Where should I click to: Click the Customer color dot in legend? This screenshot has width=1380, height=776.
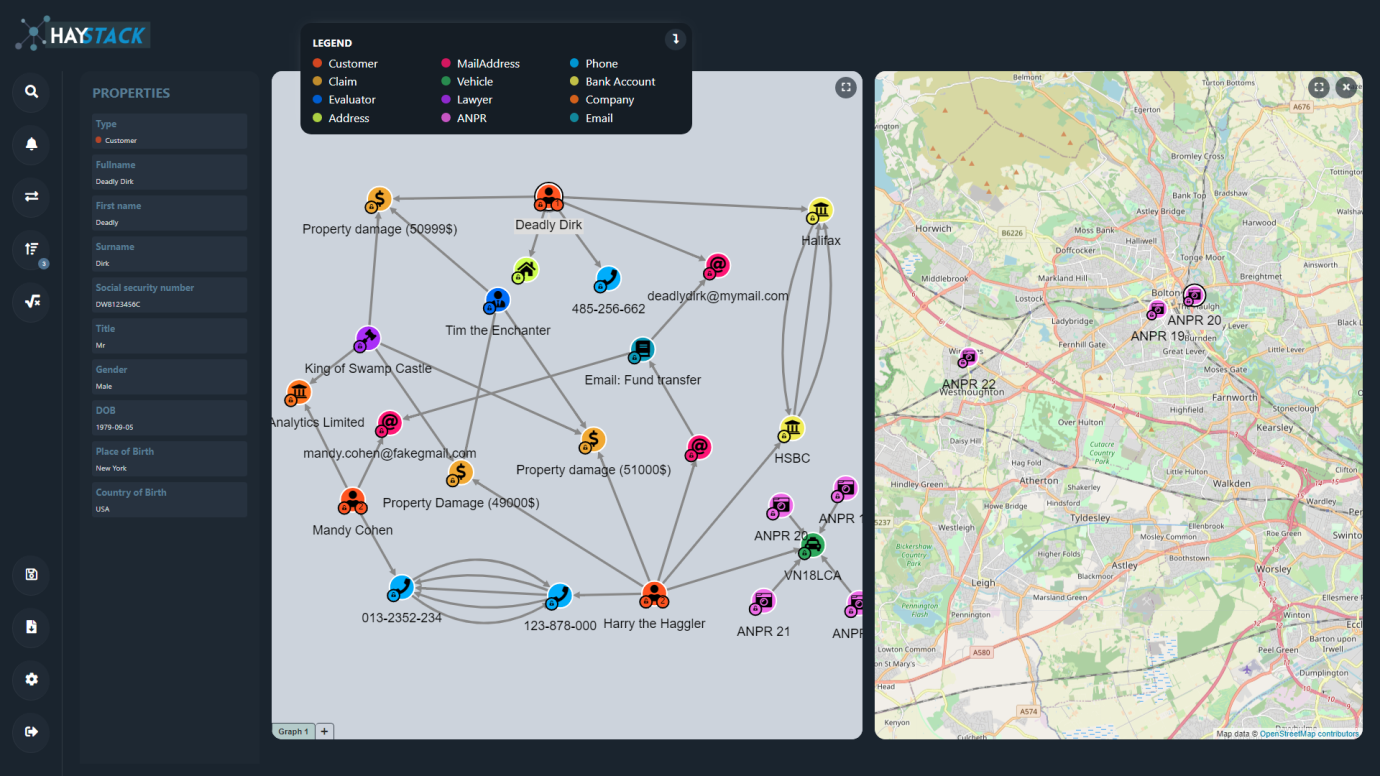coord(317,64)
